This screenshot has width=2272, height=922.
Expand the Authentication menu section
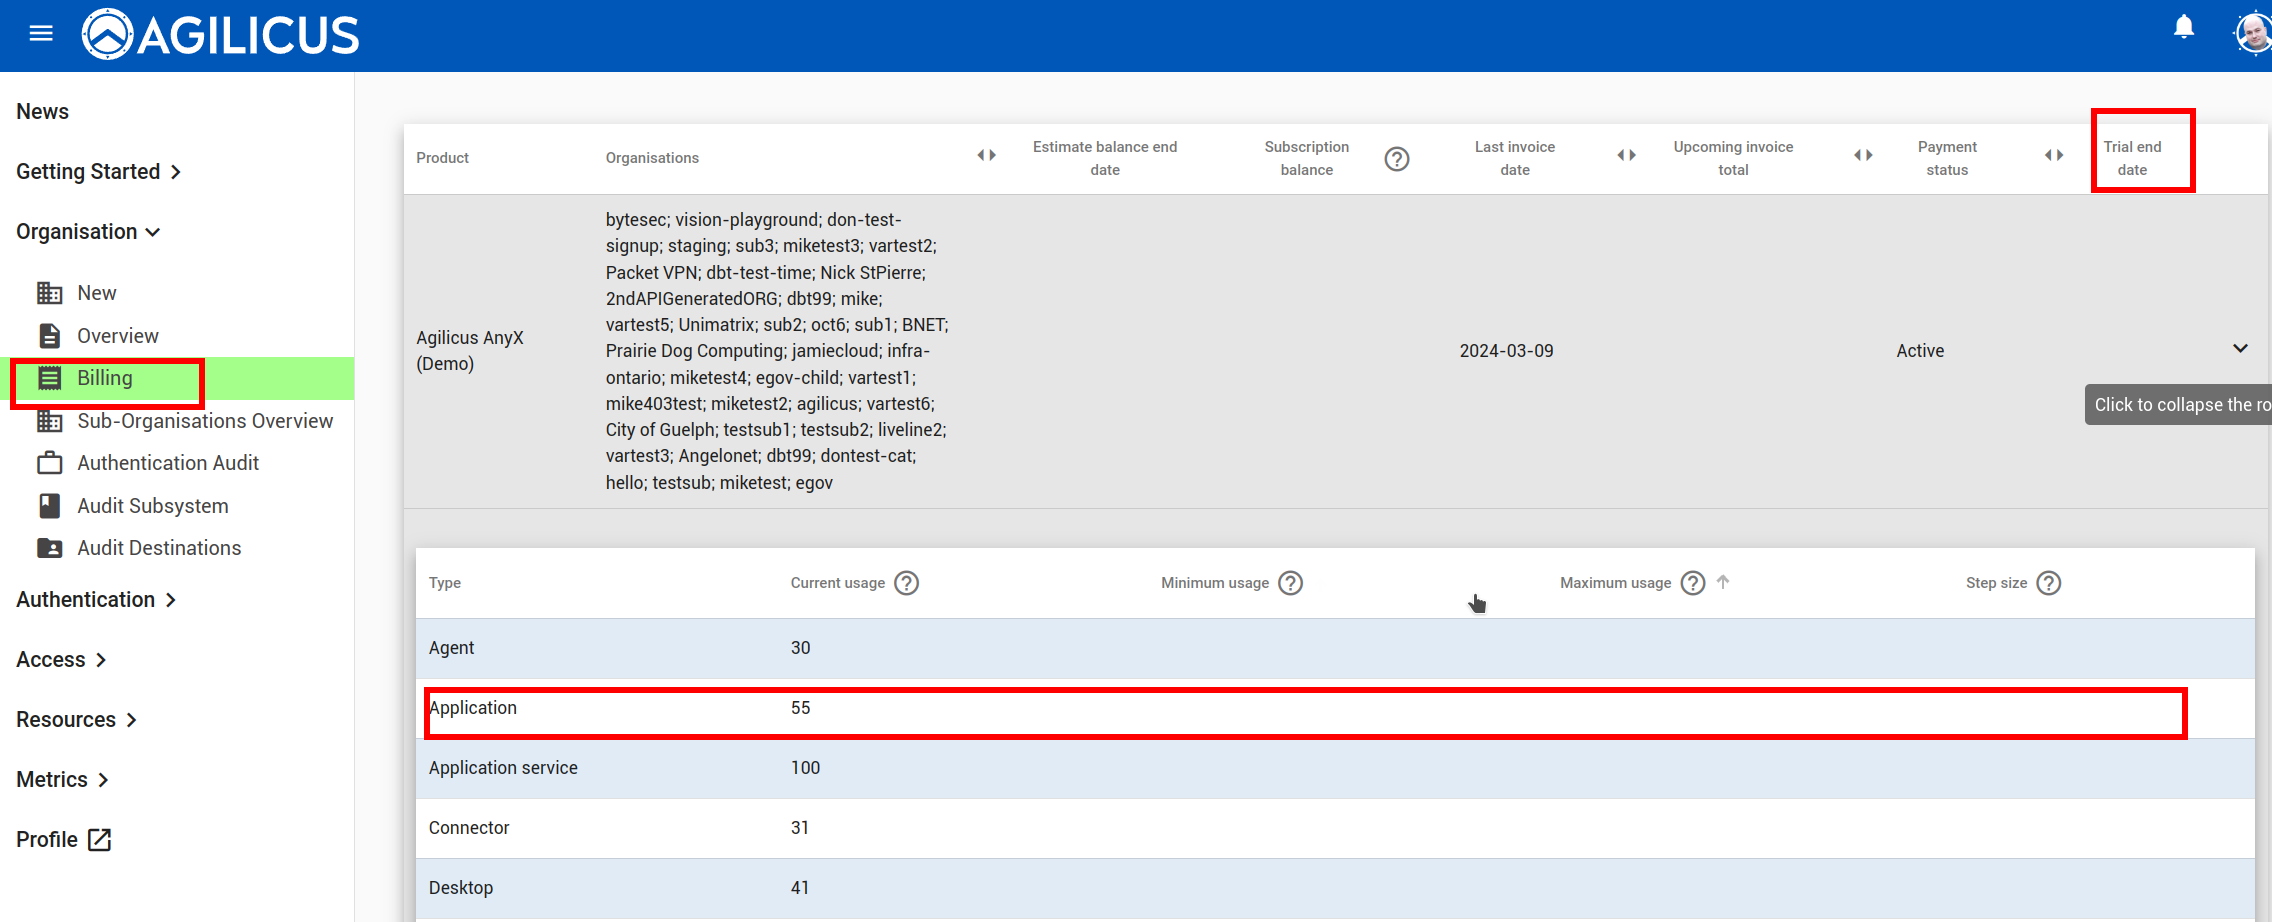[x=96, y=600]
